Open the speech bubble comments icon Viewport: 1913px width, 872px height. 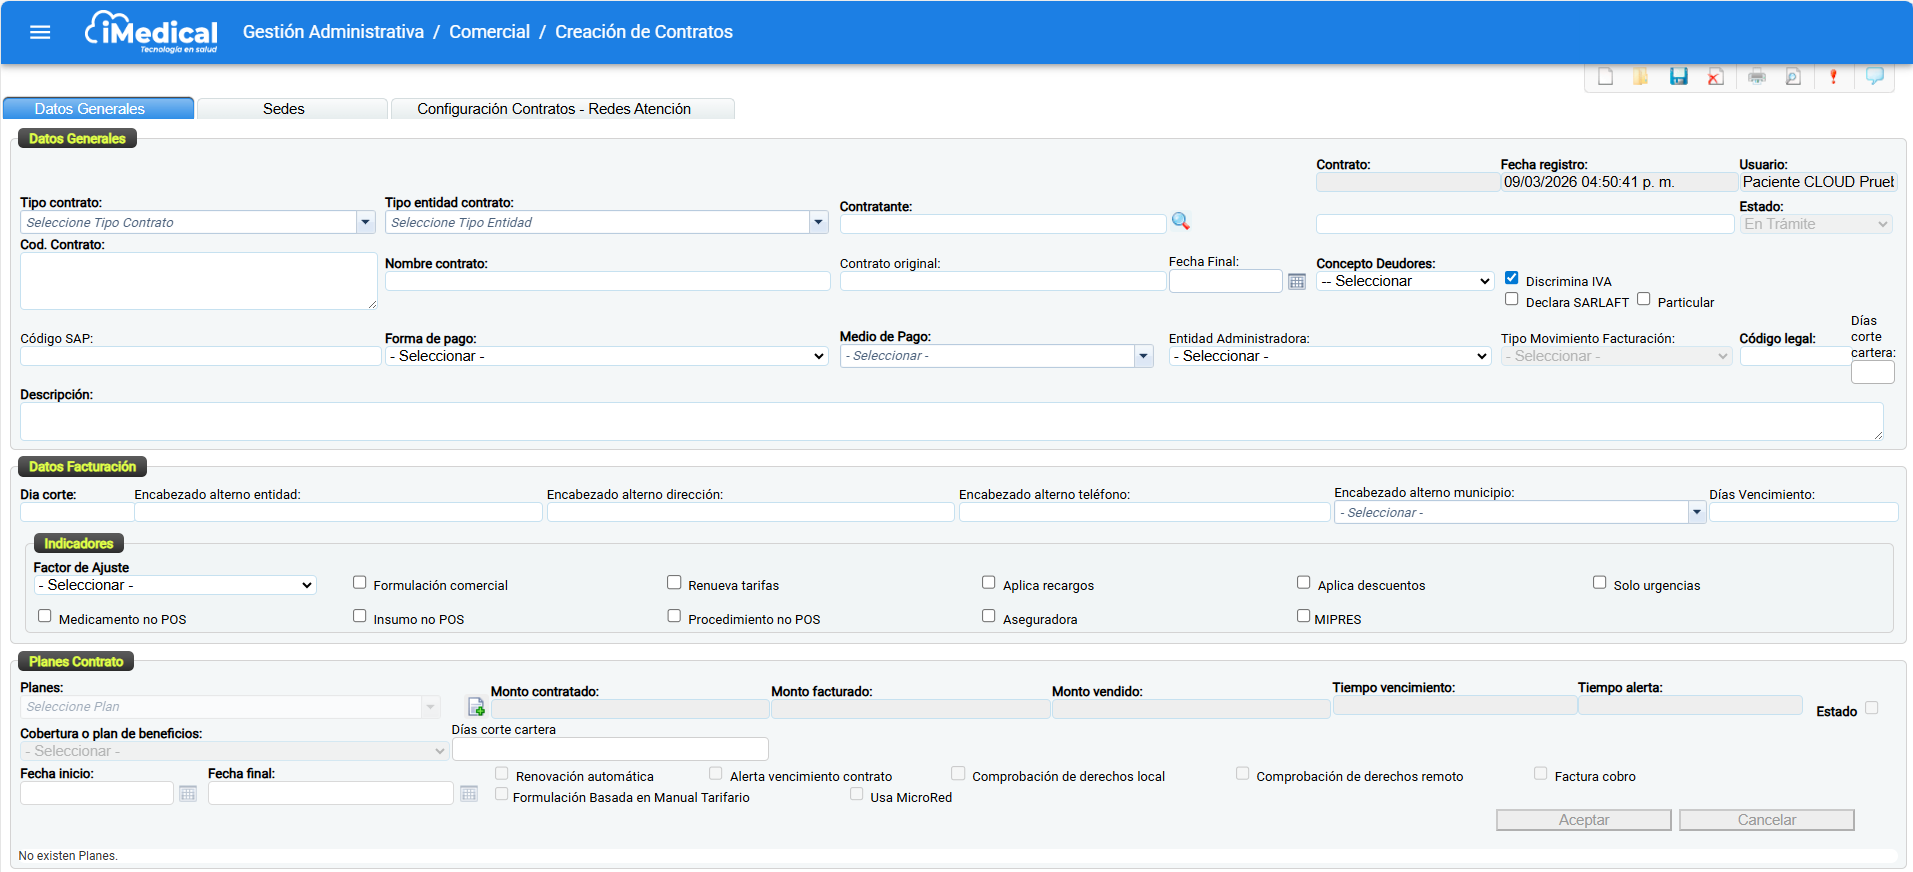click(x=1874, y=76)
